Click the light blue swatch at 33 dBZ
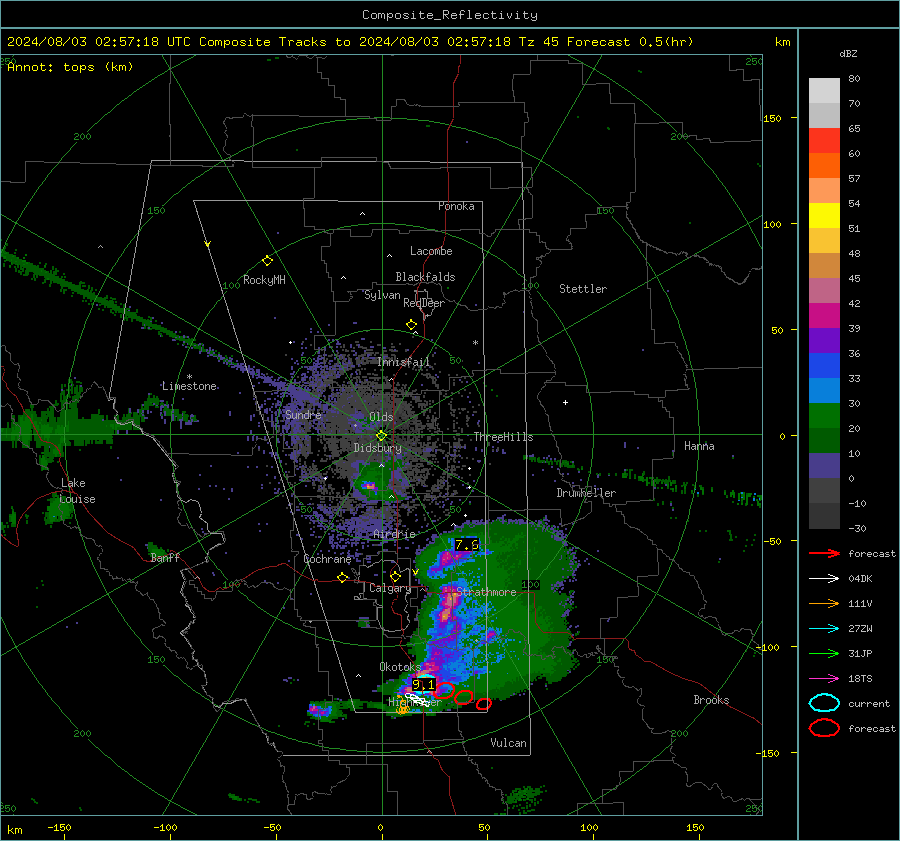This screenshot has width=900, height=841. pos(824,390)
